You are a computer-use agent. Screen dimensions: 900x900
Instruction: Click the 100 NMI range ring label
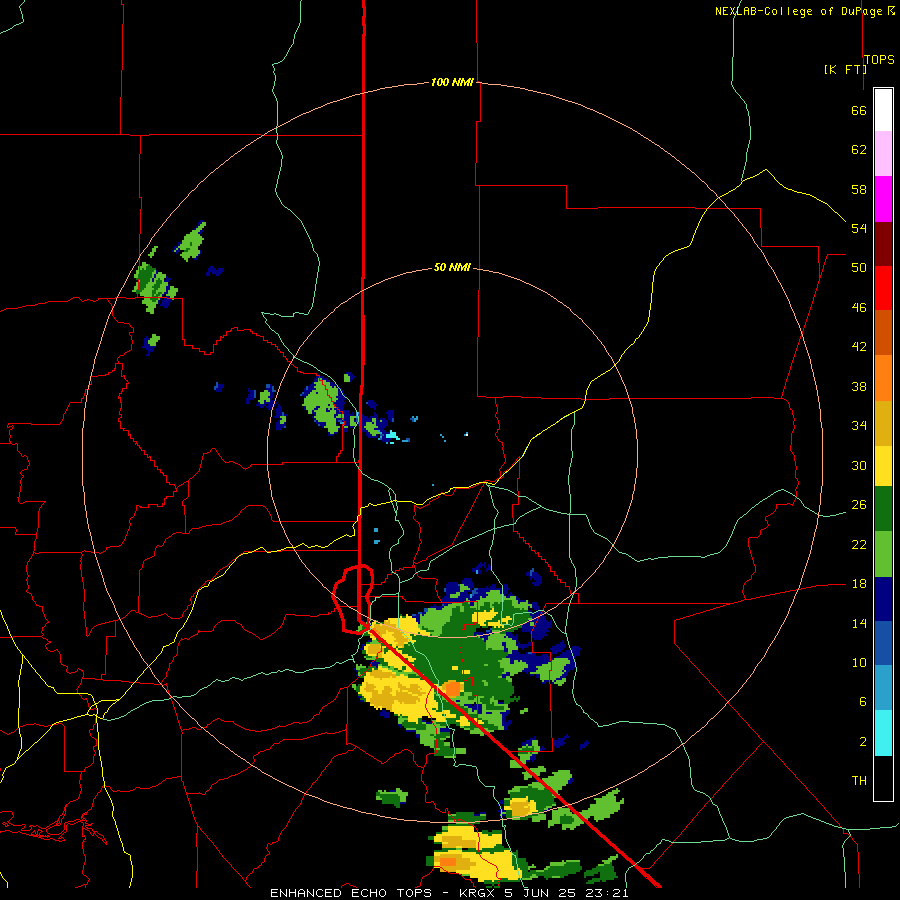(x=452, y=82)
